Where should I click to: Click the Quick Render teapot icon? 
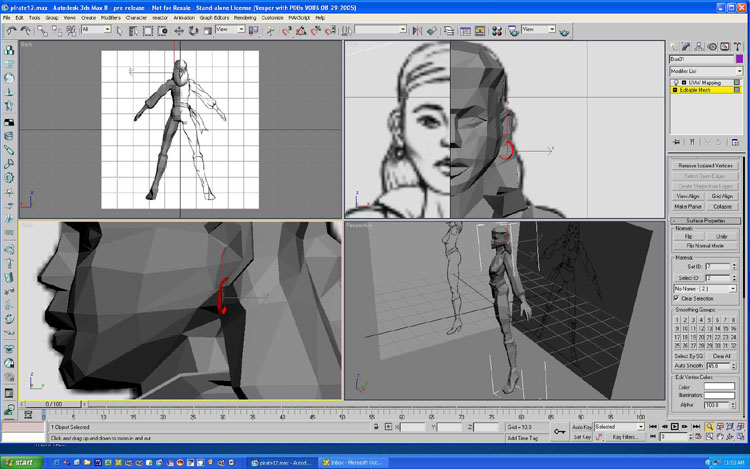pyautogui.click(x=566, y=30)
